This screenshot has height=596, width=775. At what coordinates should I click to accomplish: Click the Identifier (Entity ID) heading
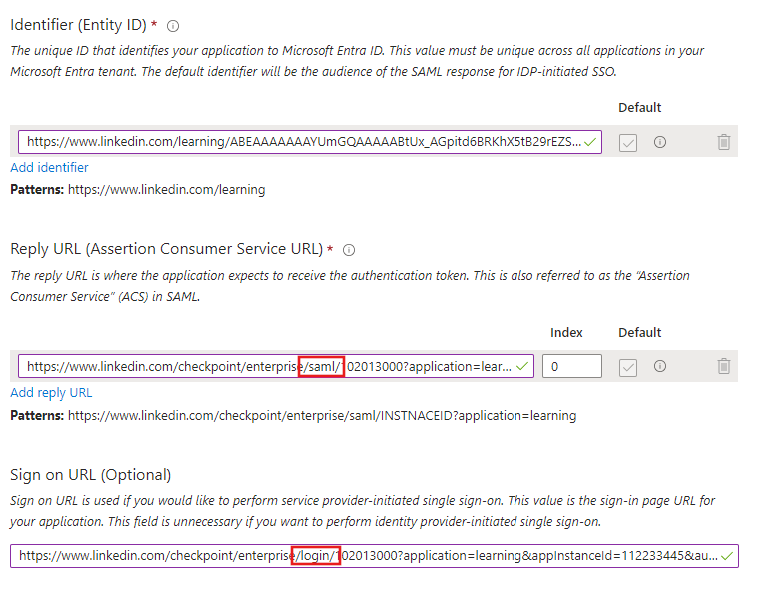[x=79, y=25]
